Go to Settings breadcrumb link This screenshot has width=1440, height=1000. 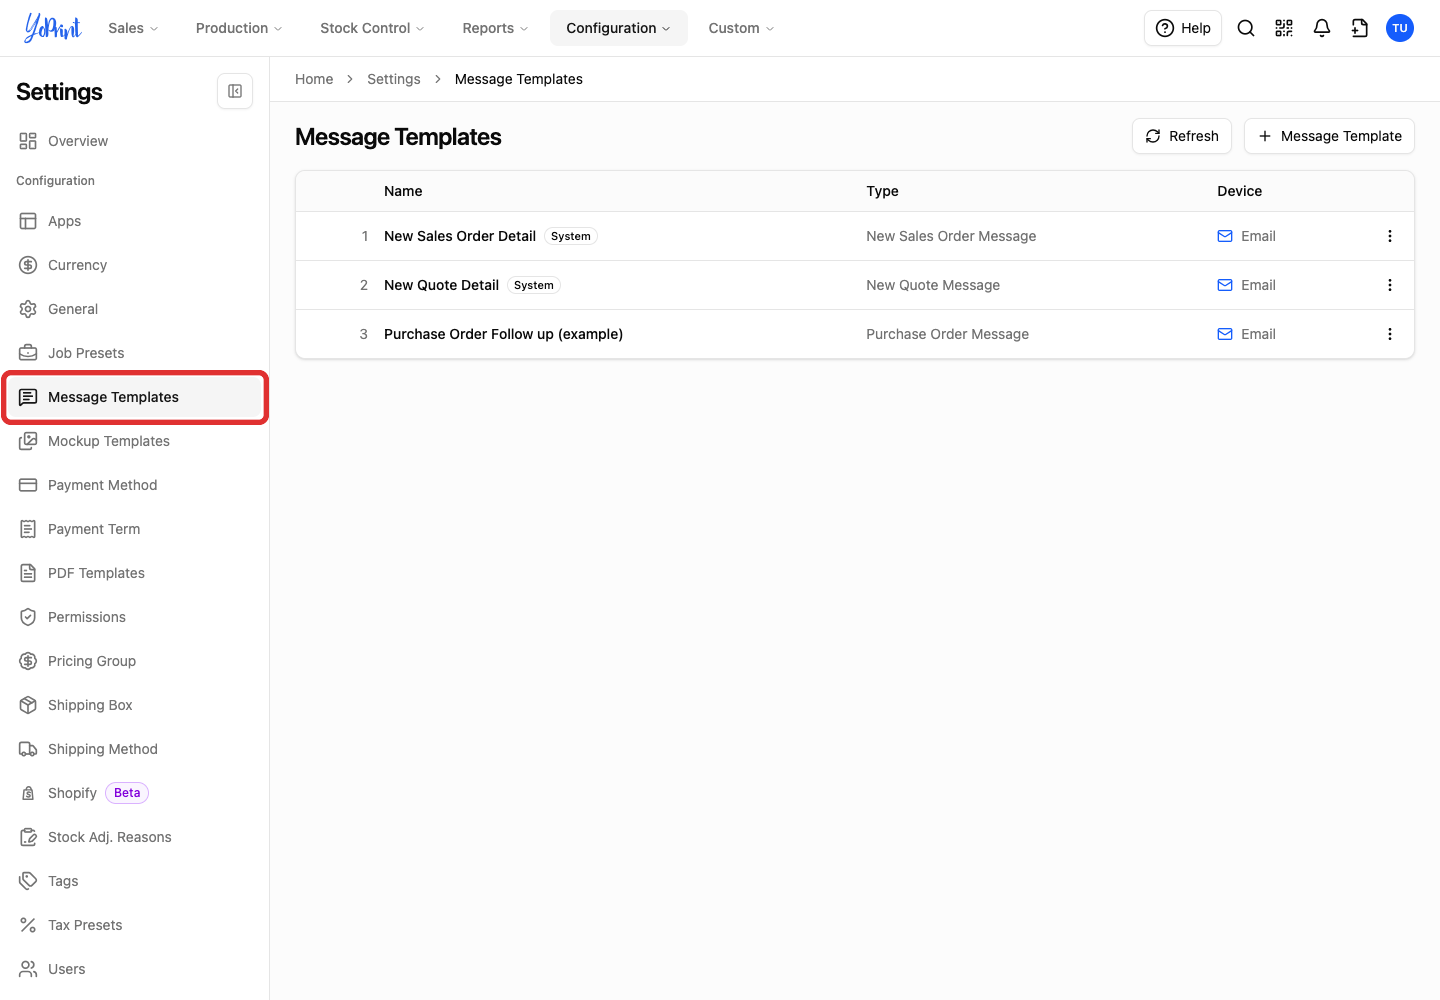pyautogui.click(x=394, y=79)
